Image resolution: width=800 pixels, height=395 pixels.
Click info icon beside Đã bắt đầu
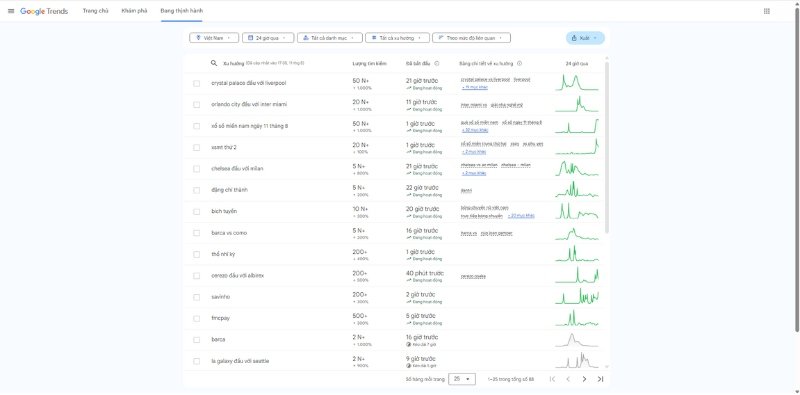pyautogui.click(x=437, y=64)
